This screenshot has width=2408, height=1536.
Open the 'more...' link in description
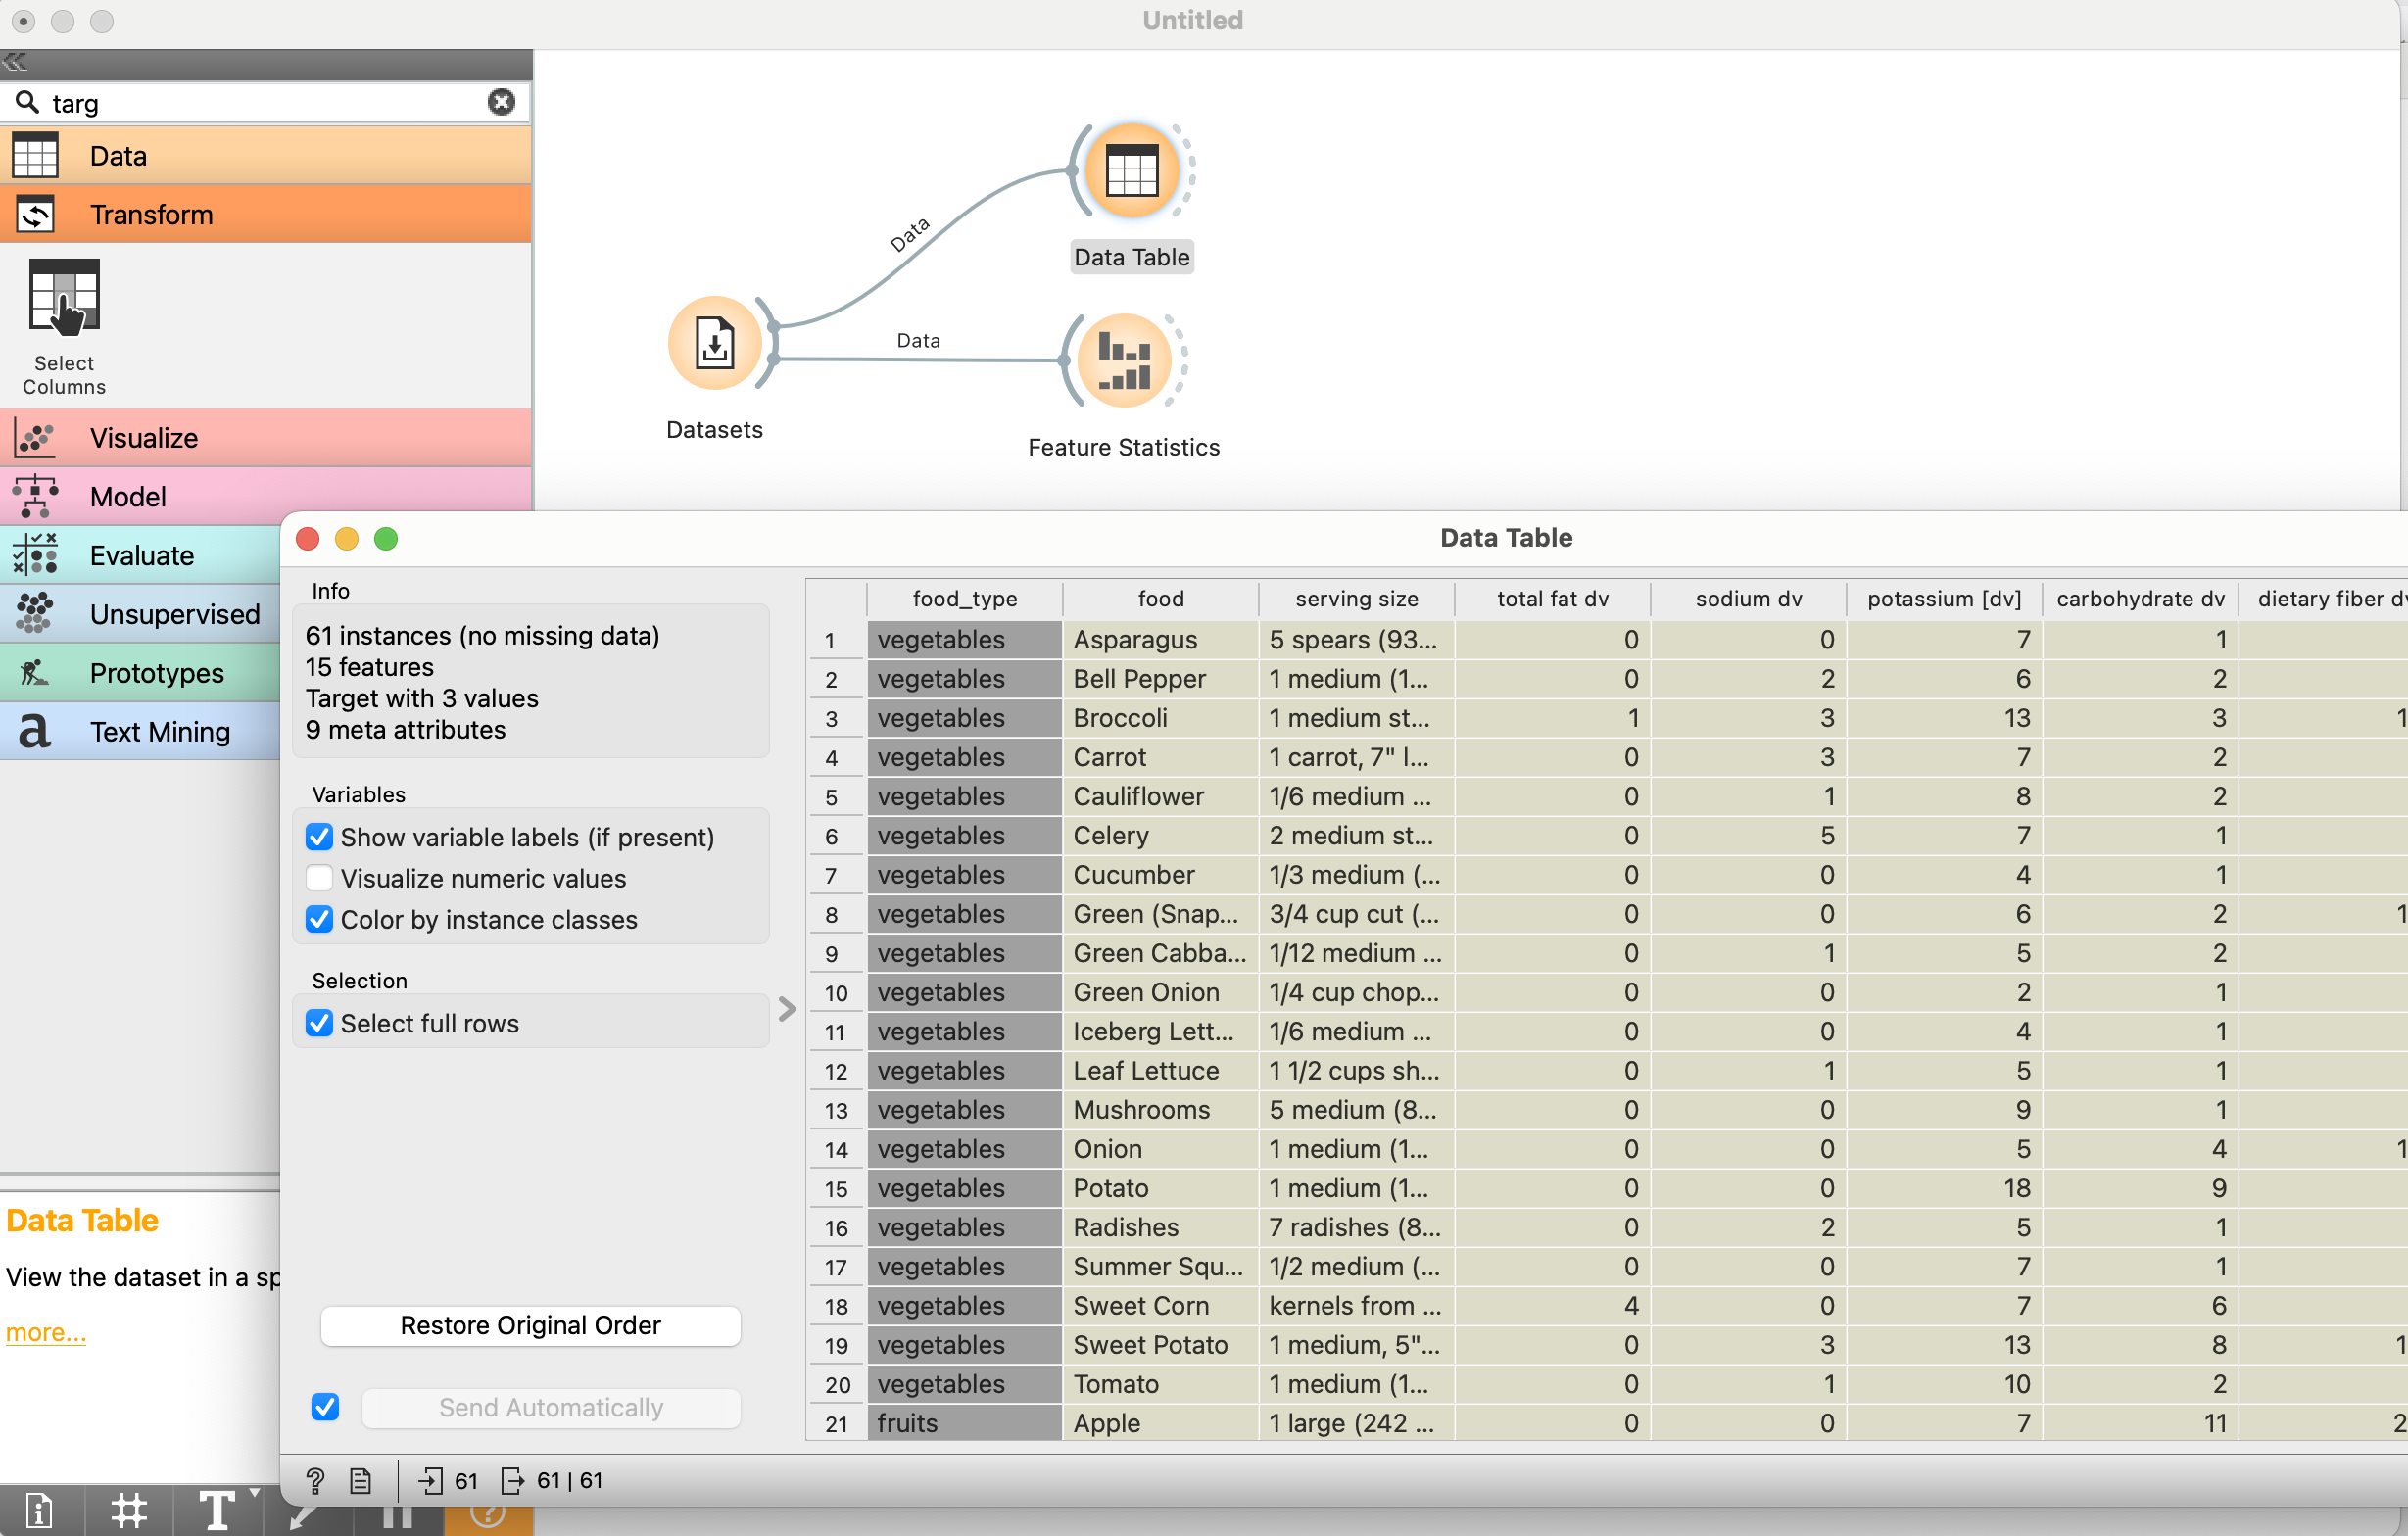click(x=46, y=1332)
